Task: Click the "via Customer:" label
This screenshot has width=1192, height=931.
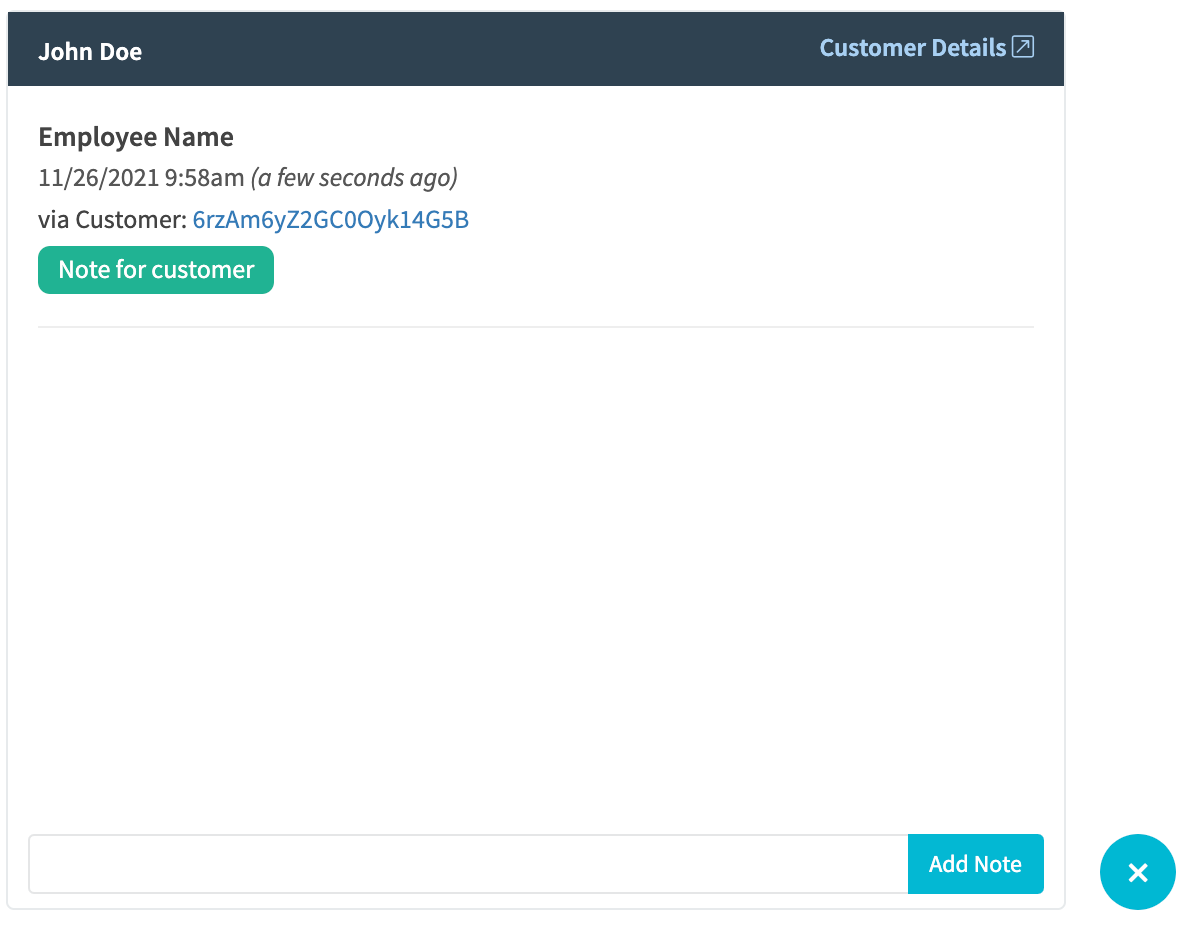Action: tap(113, 220)
